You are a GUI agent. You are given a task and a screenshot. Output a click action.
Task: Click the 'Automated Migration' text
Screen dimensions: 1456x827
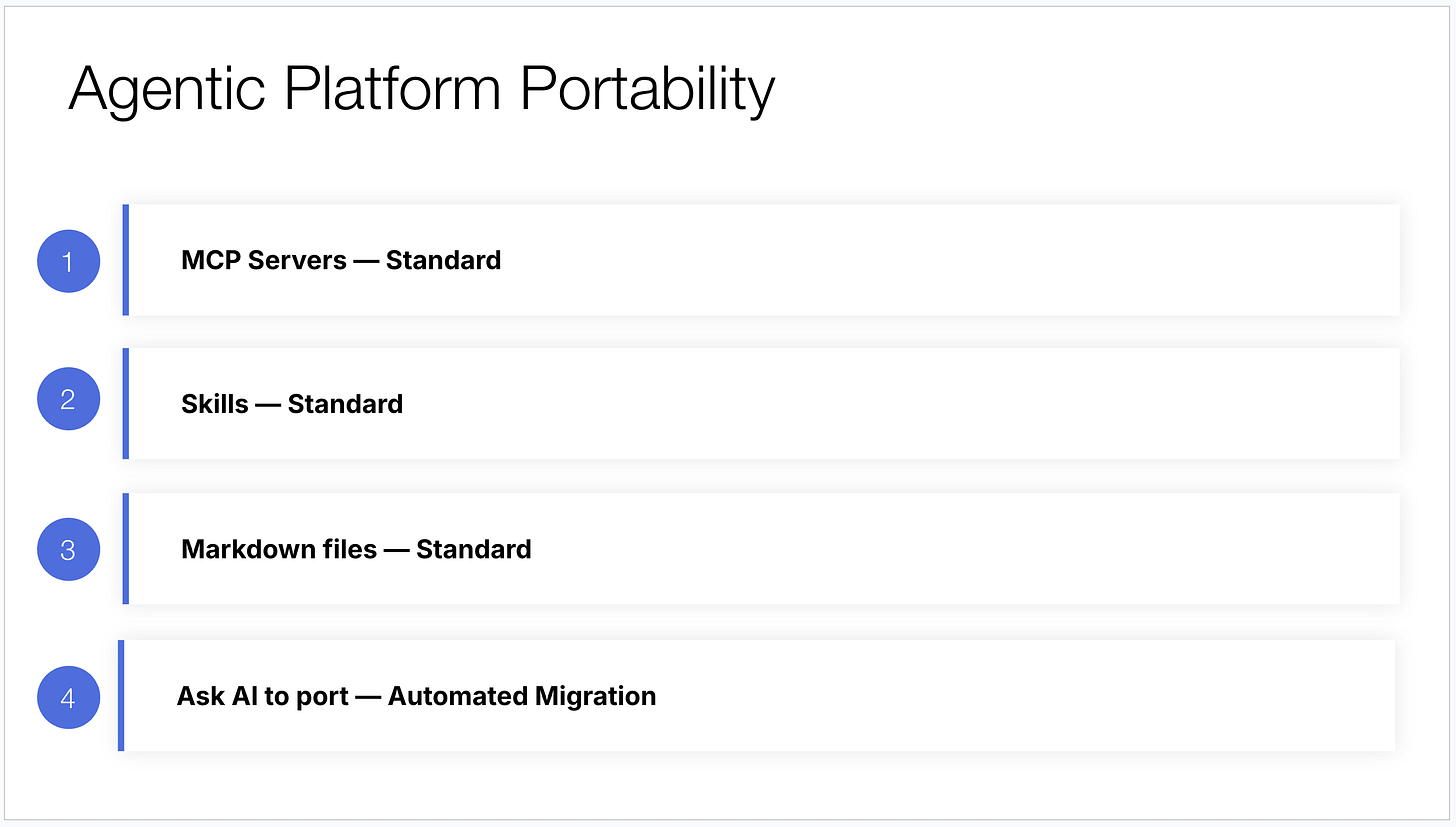click(522, 696)
